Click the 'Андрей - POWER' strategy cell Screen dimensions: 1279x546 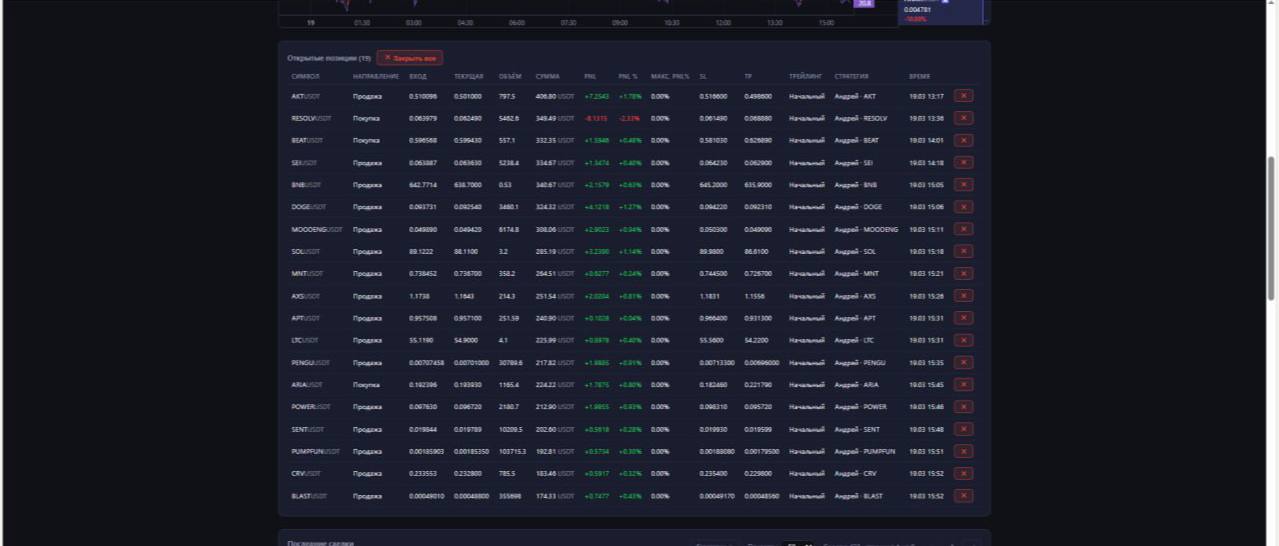click(x=861, y=406)
